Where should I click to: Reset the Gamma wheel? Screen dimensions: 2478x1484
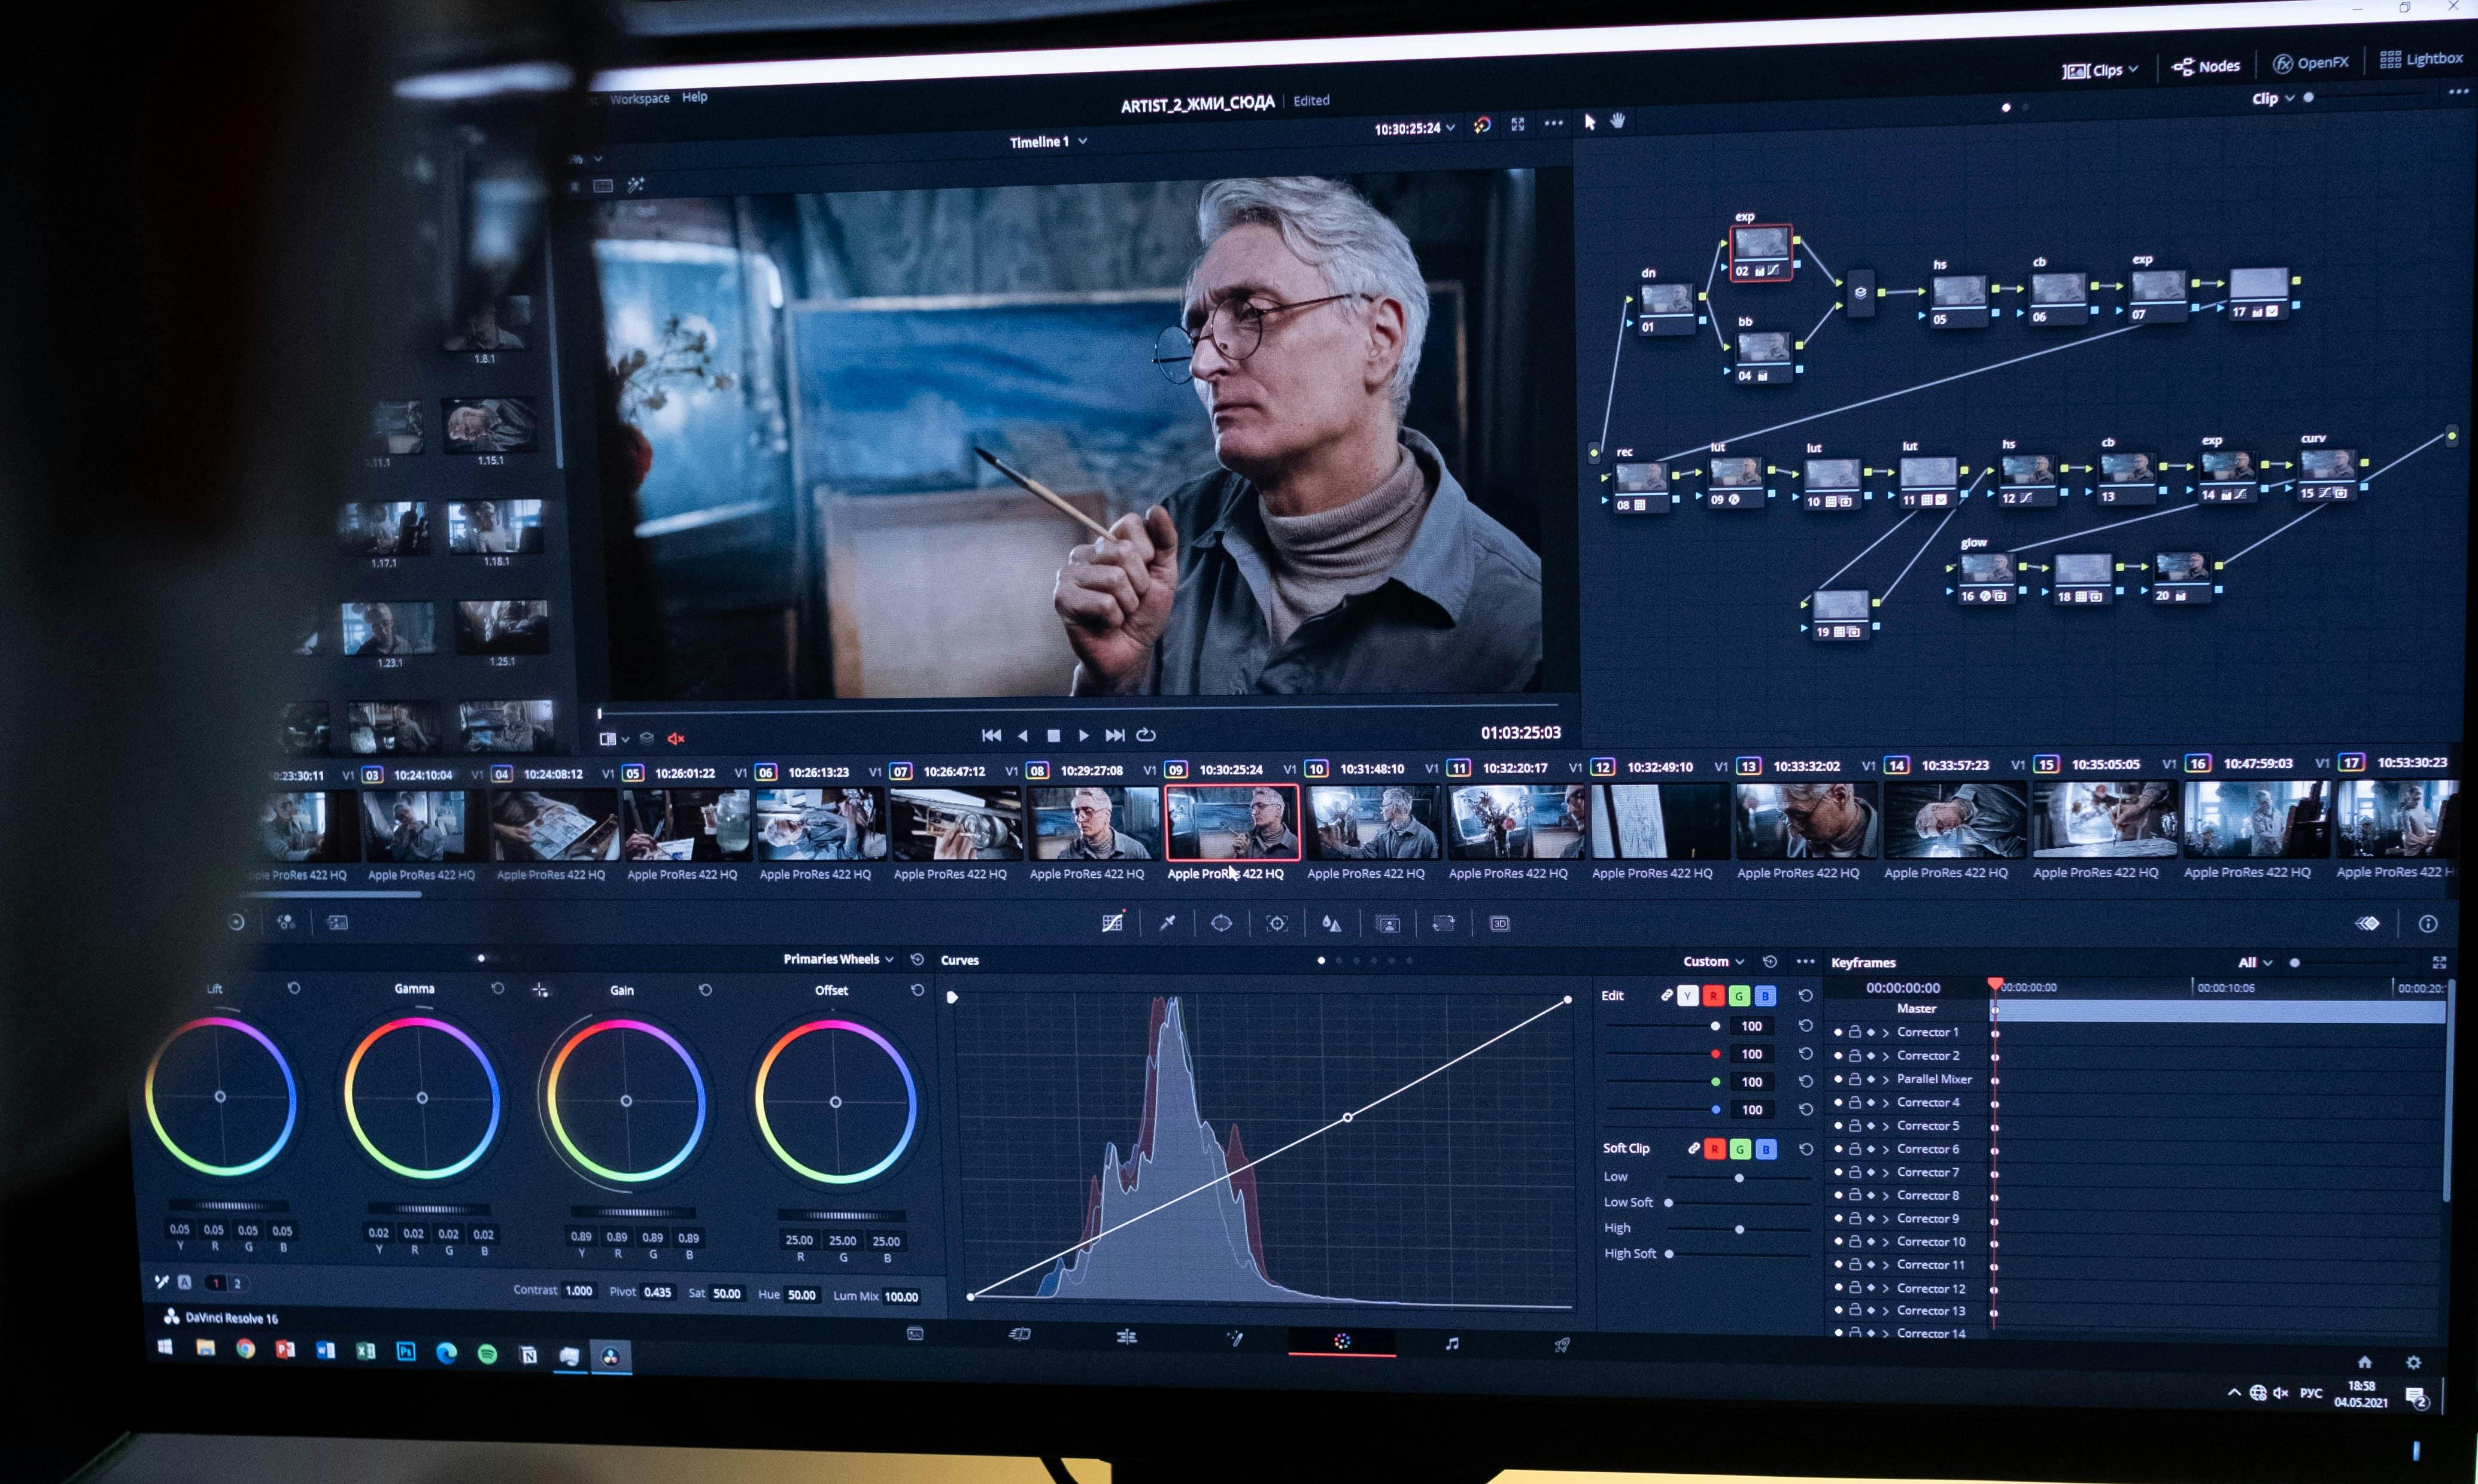(498, 988)
